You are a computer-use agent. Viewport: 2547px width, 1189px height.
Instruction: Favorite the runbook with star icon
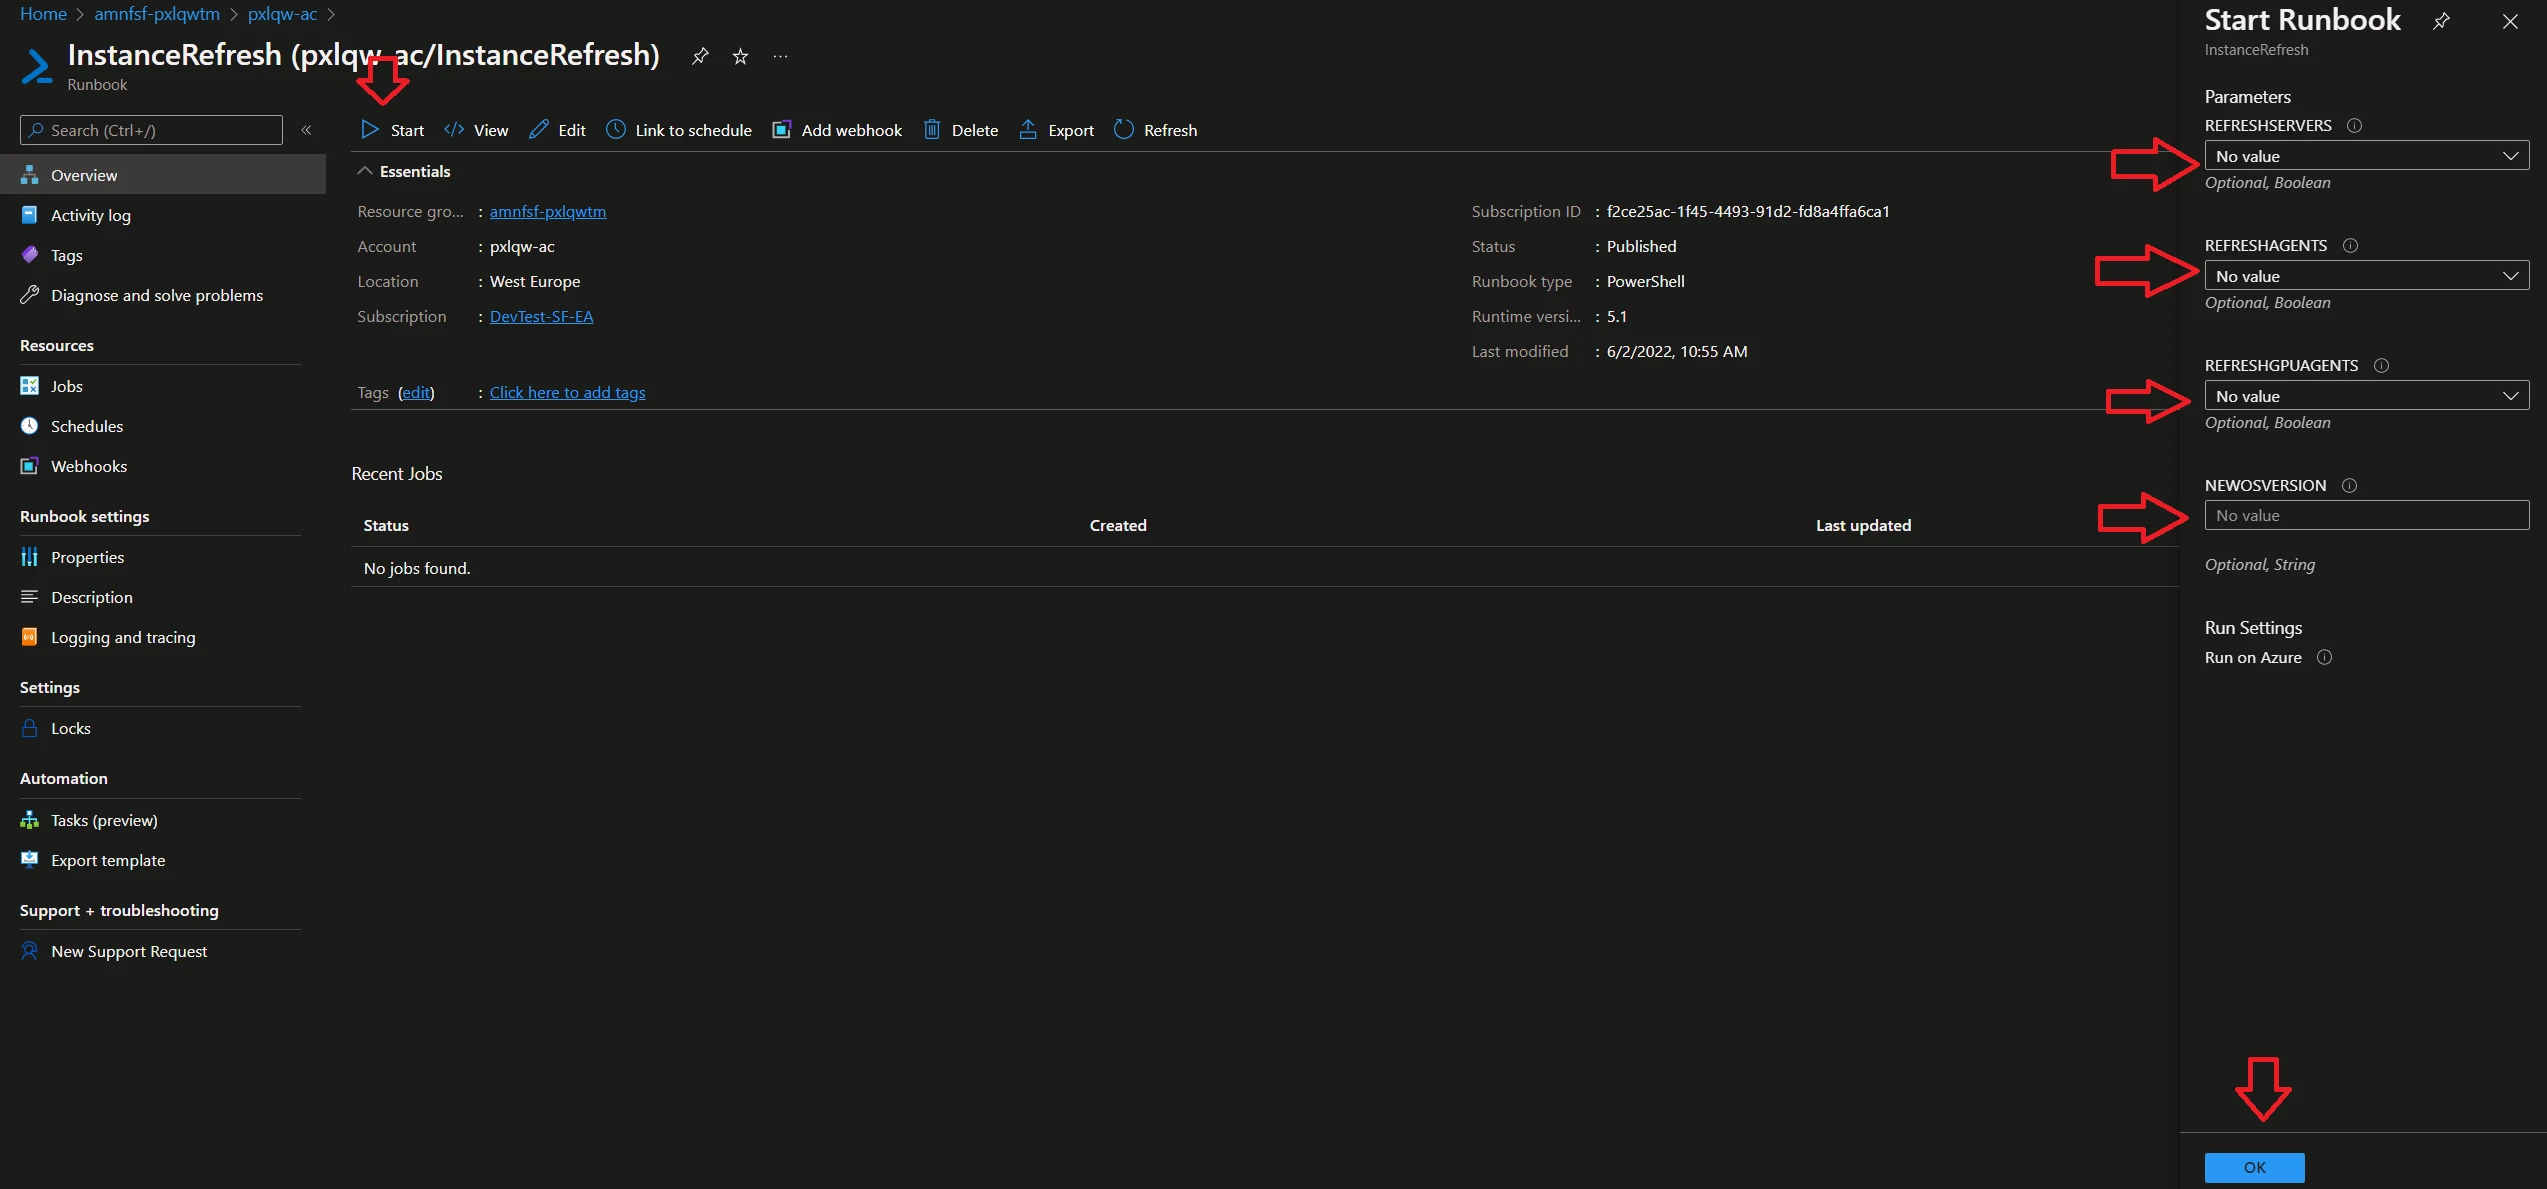pos(740,56)
